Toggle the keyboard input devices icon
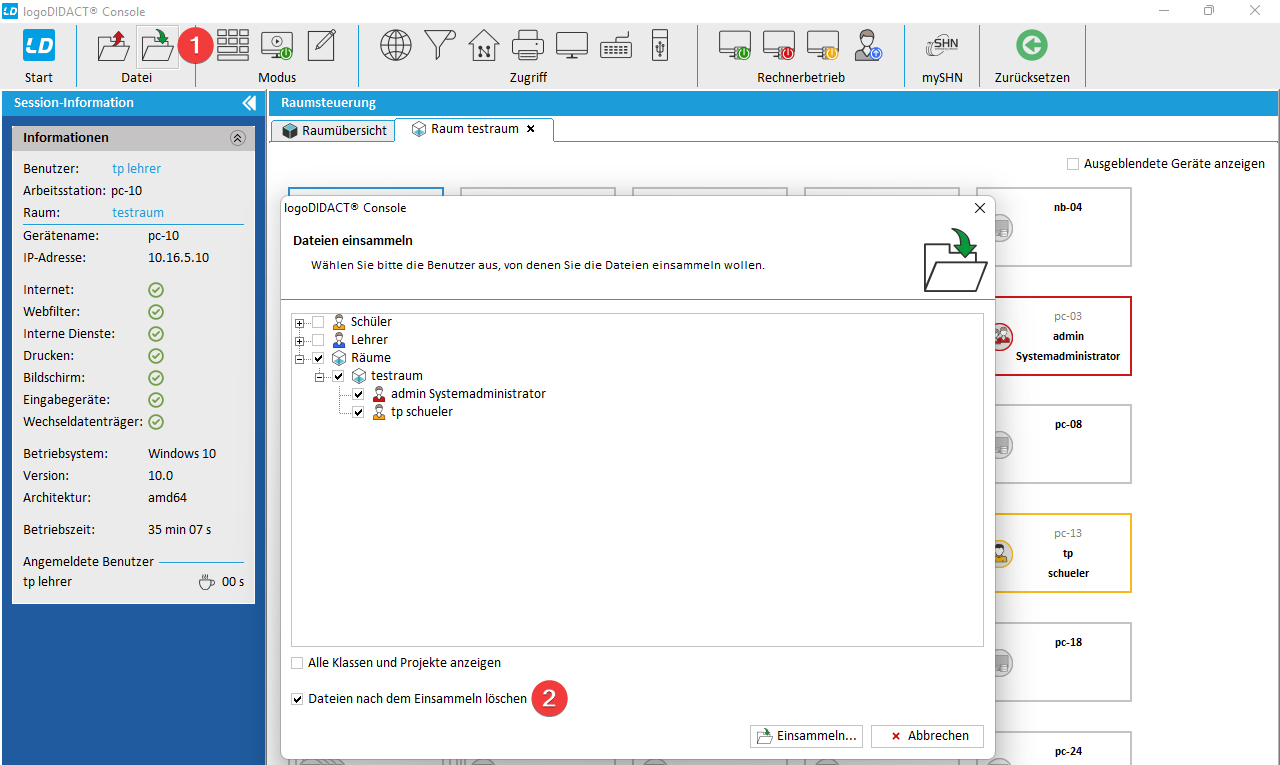The image size is (1280, 765). point(616,45)
